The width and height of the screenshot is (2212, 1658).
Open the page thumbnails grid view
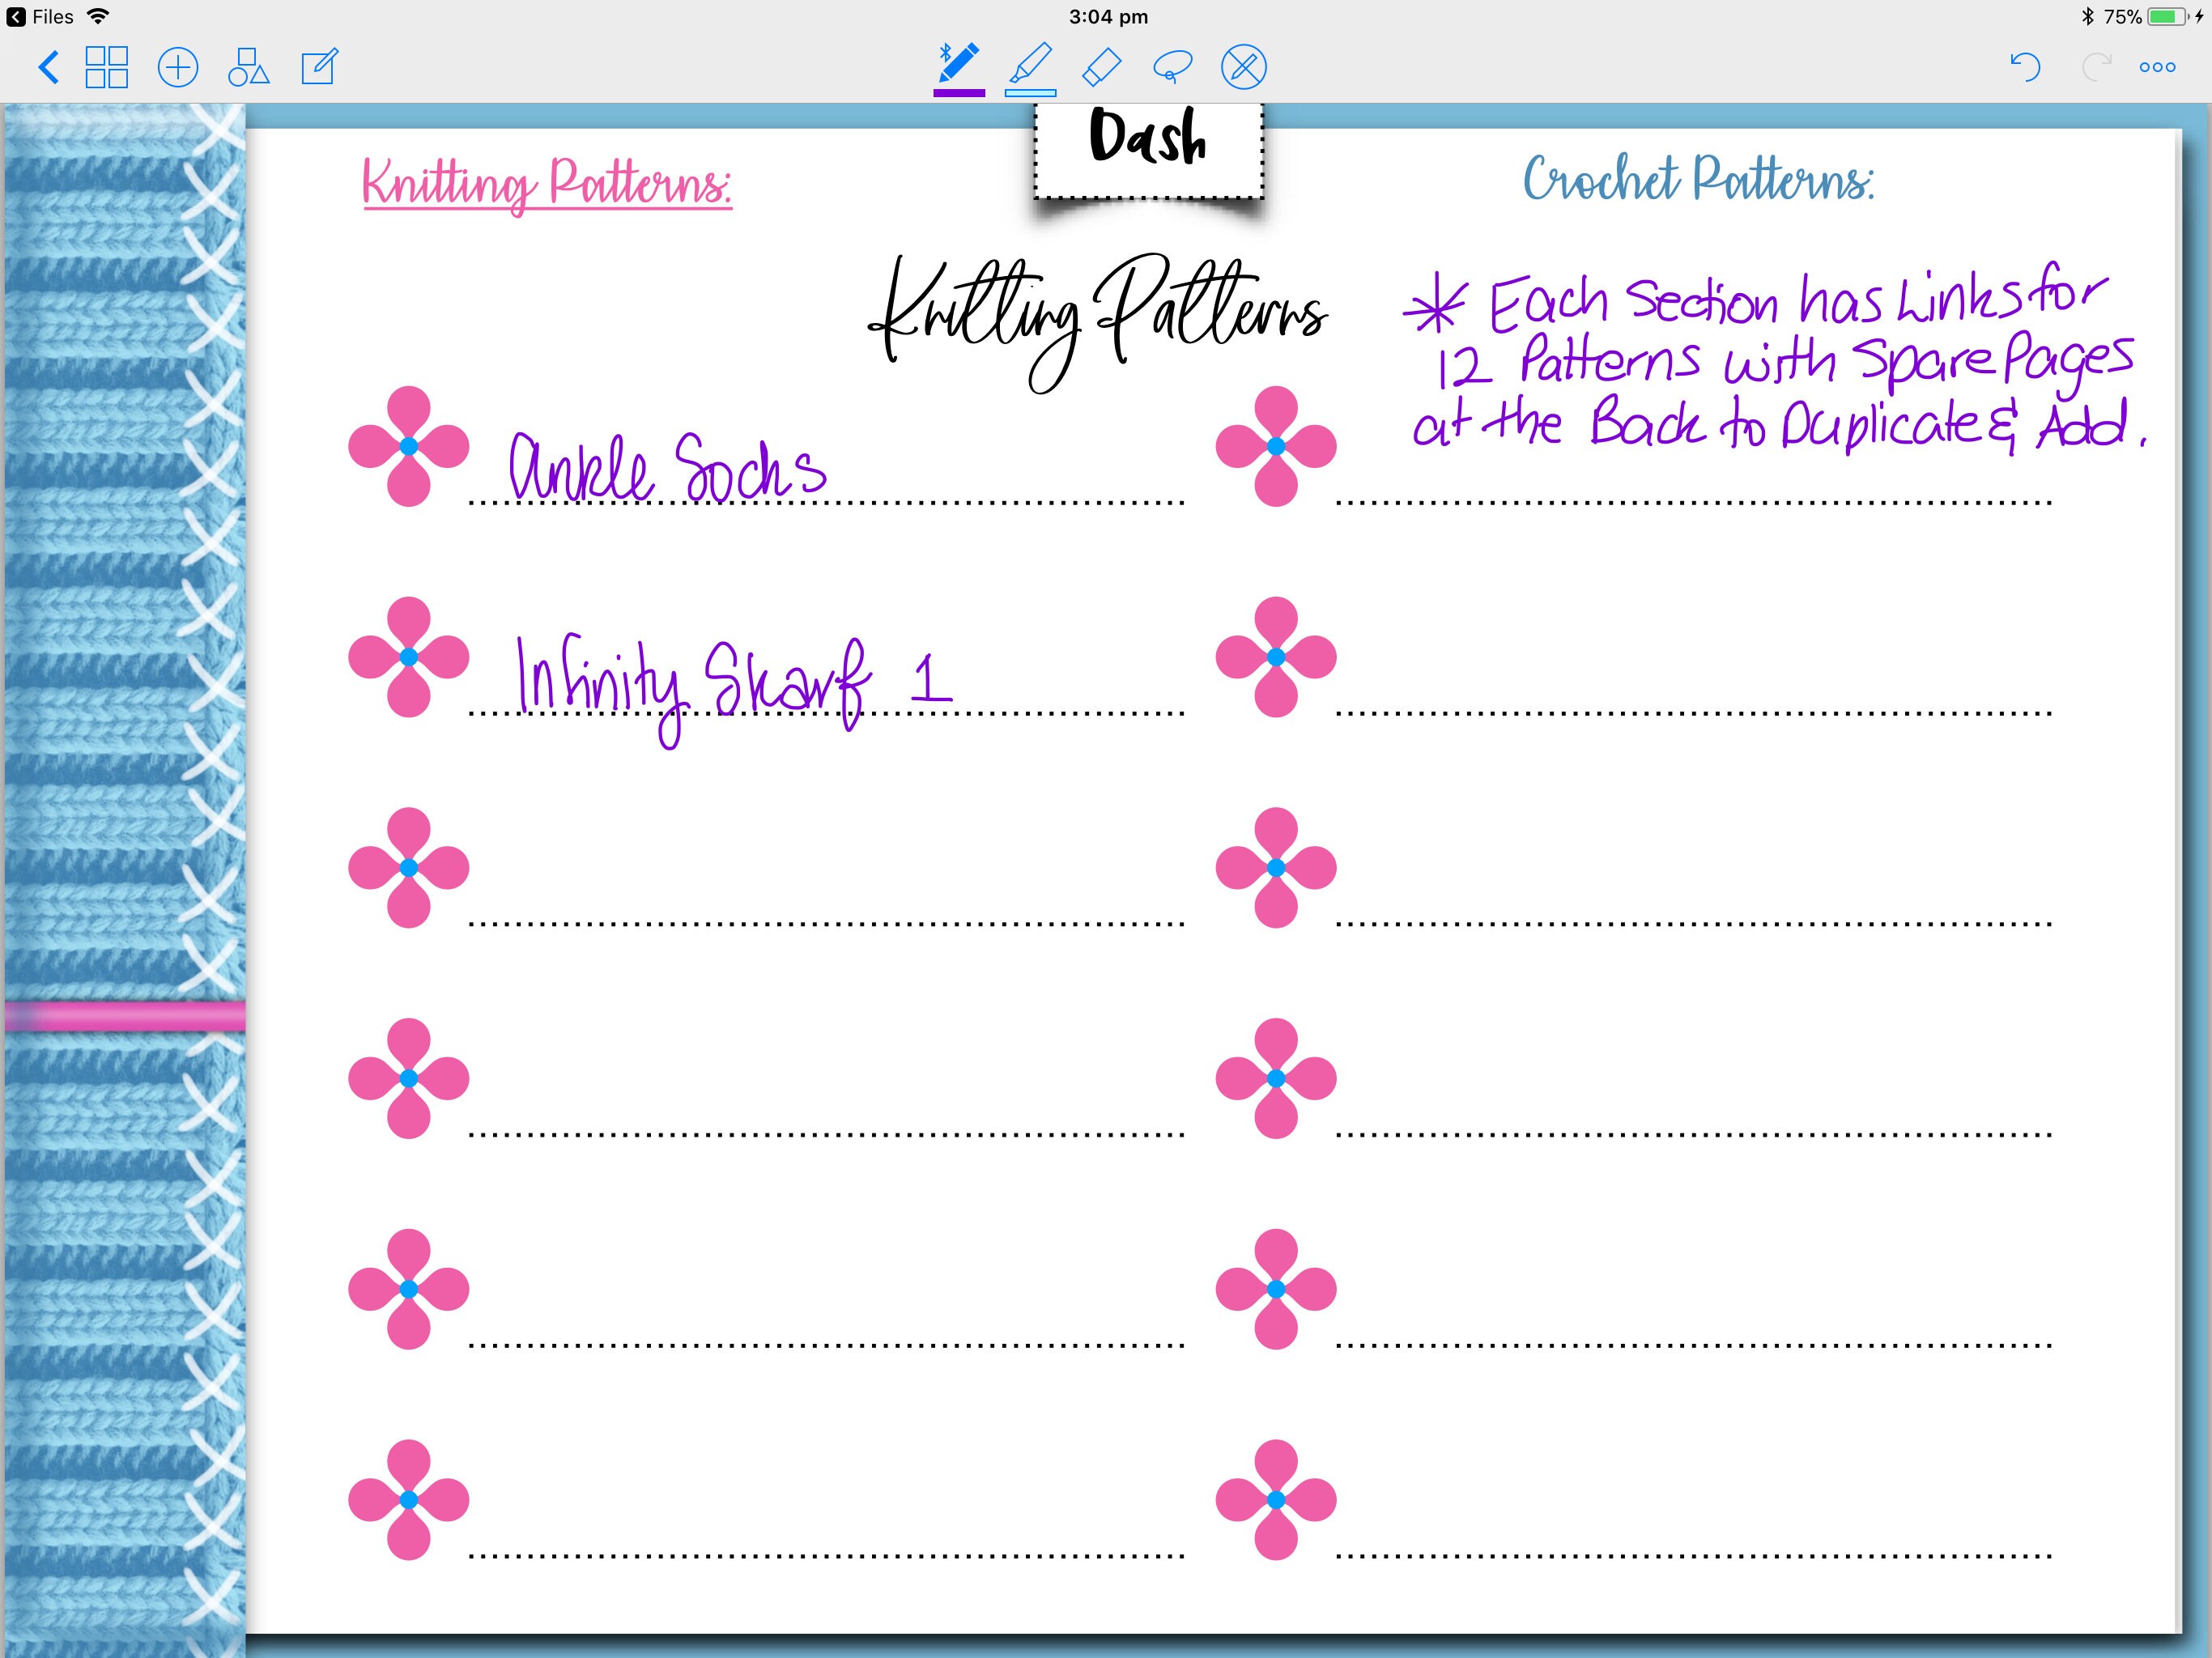coord(108,67)
